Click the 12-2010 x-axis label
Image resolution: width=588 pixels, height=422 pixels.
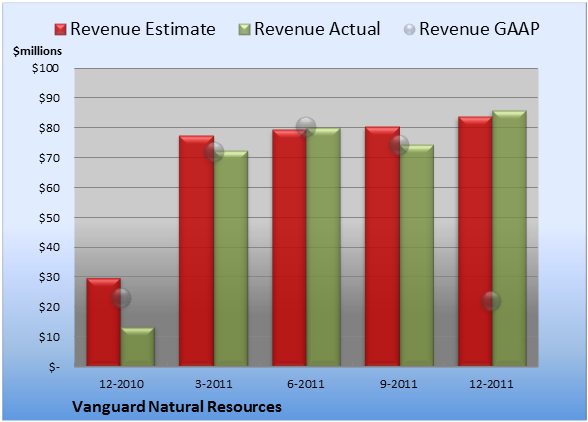(x=121, y=384)
